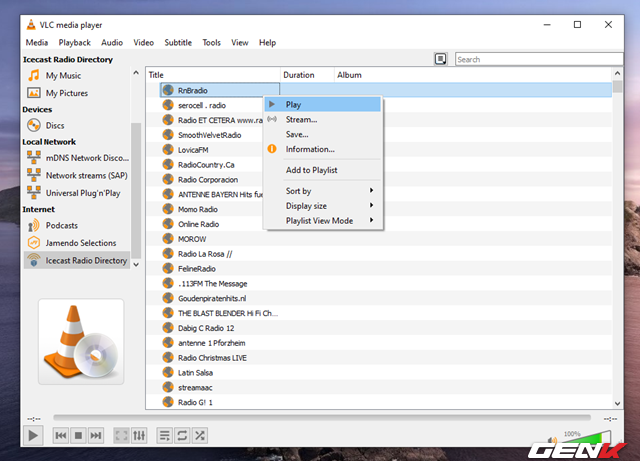Open the Tools menu
This screenshot has width=640, height=461.
pos(211,42)
